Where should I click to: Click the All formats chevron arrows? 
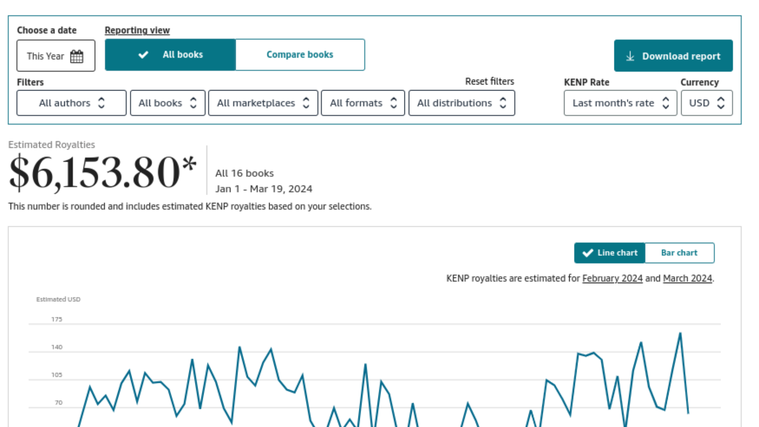pos(394,103)
